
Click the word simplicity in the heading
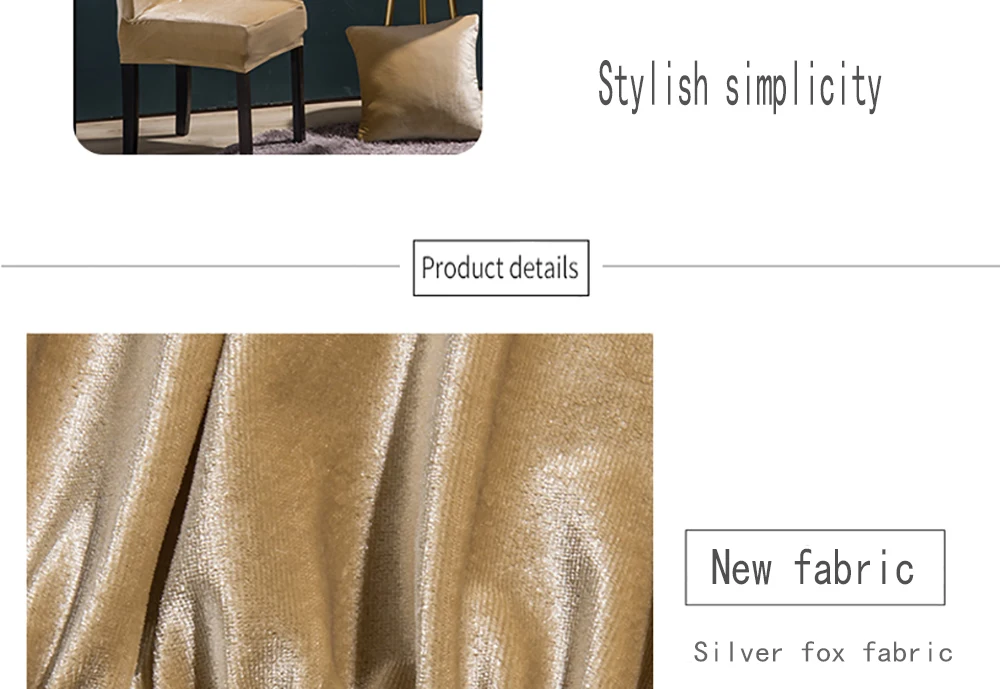tap(804, 86)
